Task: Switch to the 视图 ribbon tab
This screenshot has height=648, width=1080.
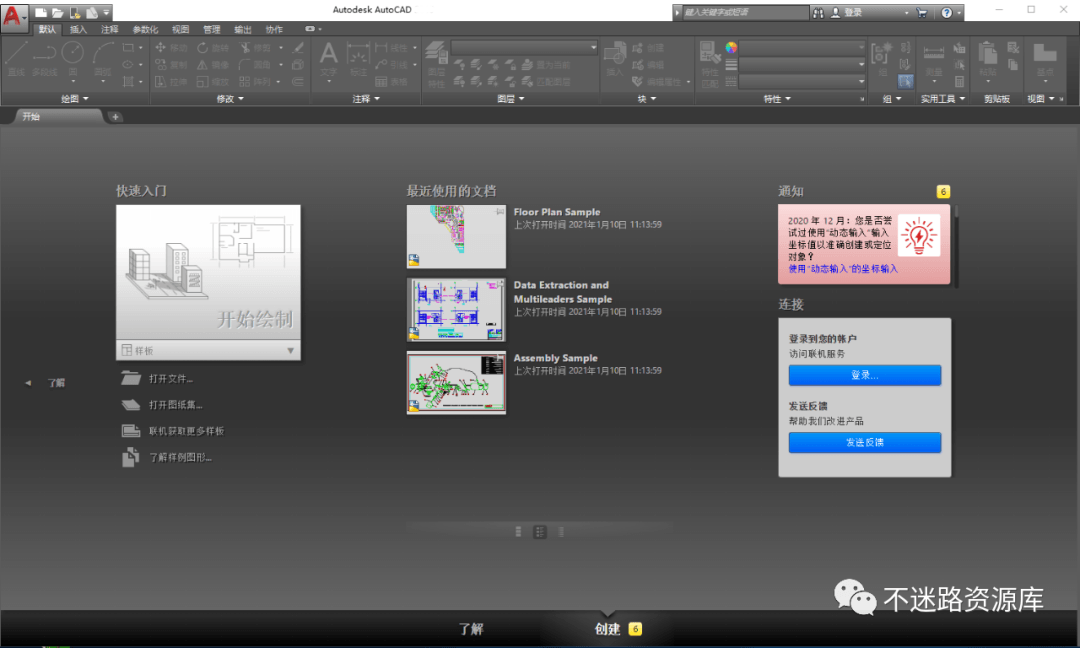Action: pos(180,30)
